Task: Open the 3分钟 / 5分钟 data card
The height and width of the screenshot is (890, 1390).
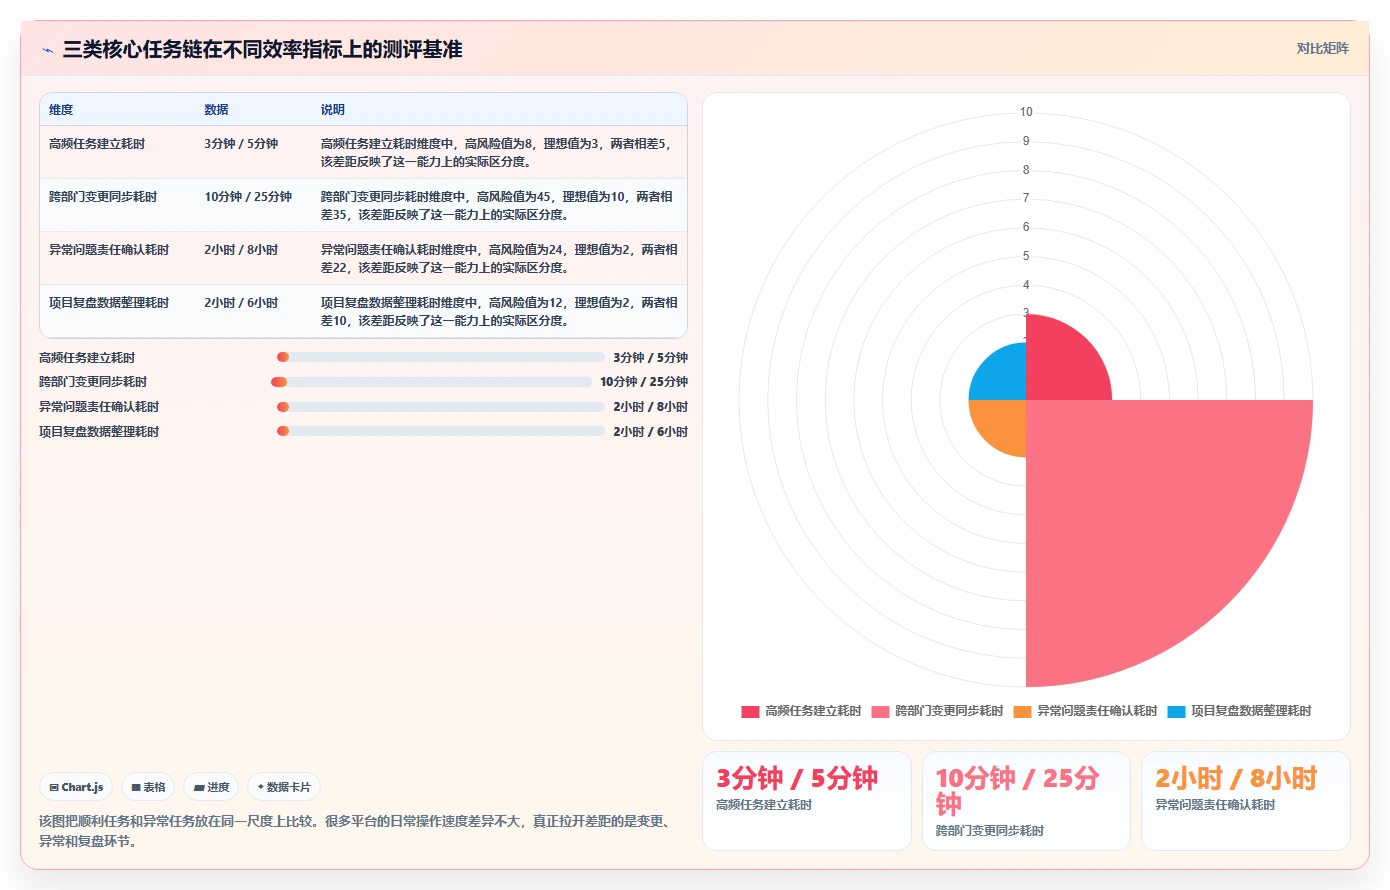Action: tap(807, 801)
